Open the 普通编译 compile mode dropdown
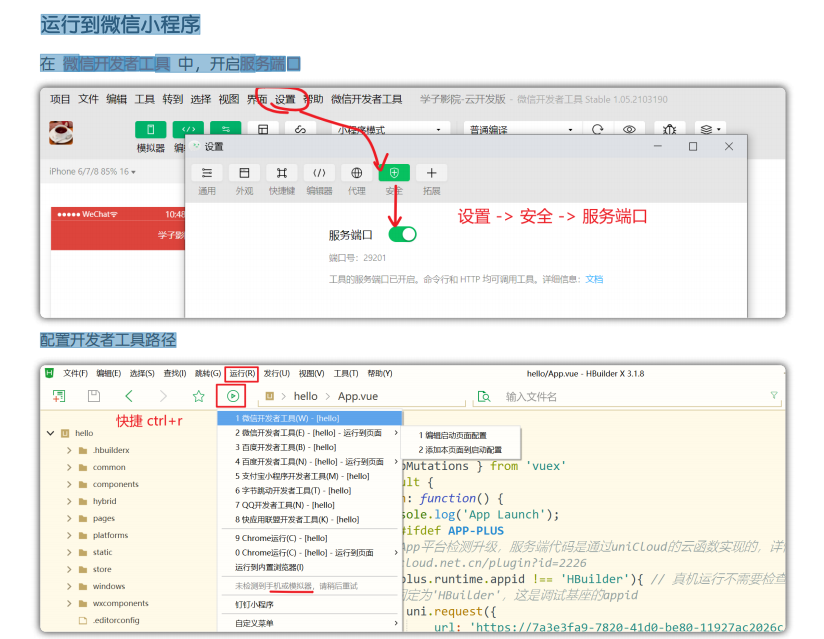 coord(522,129)
